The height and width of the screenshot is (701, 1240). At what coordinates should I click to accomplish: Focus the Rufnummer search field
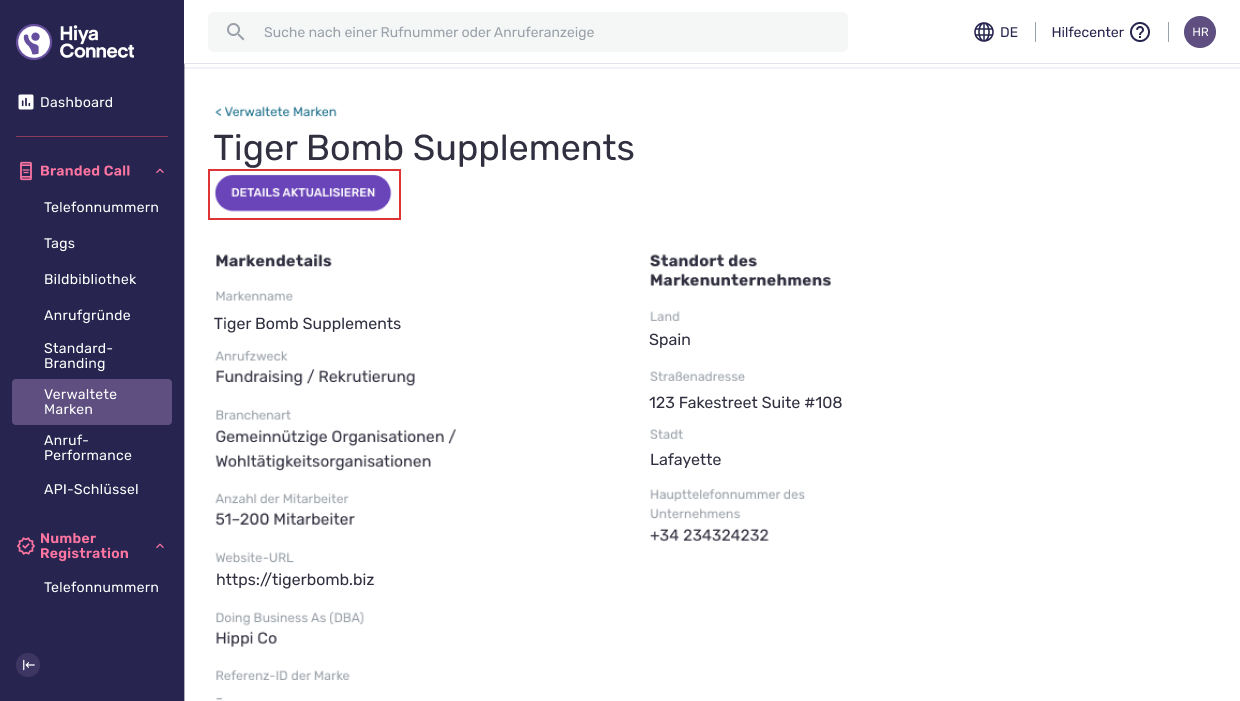tap(528, 32)
